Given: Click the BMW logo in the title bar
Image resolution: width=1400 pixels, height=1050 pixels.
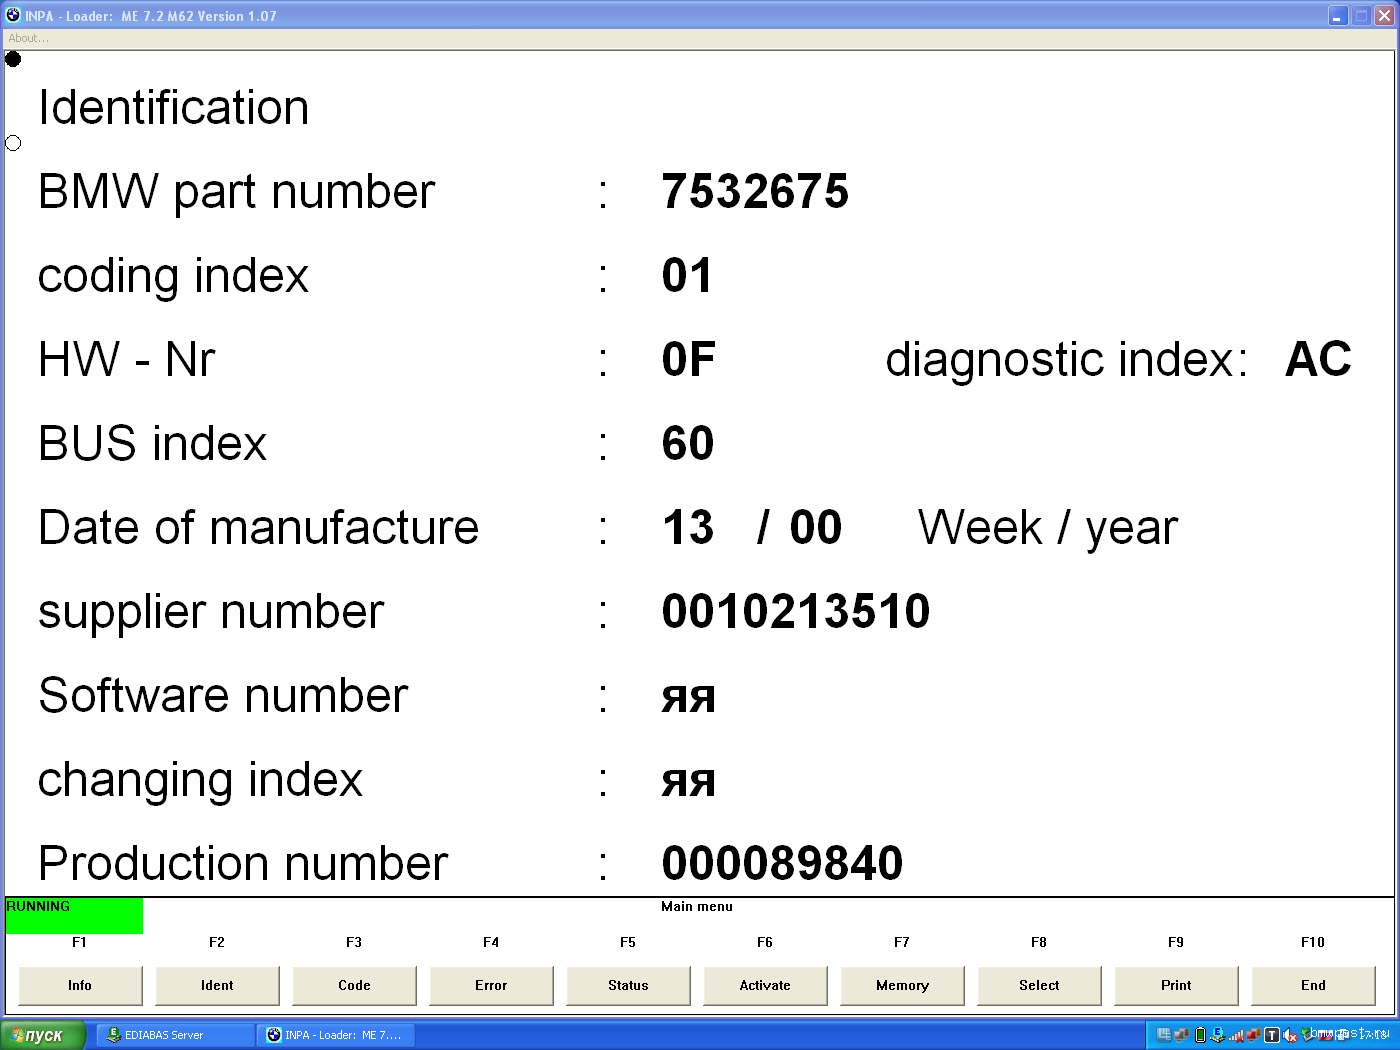Looking at the screenshot, I should point(13,15).
